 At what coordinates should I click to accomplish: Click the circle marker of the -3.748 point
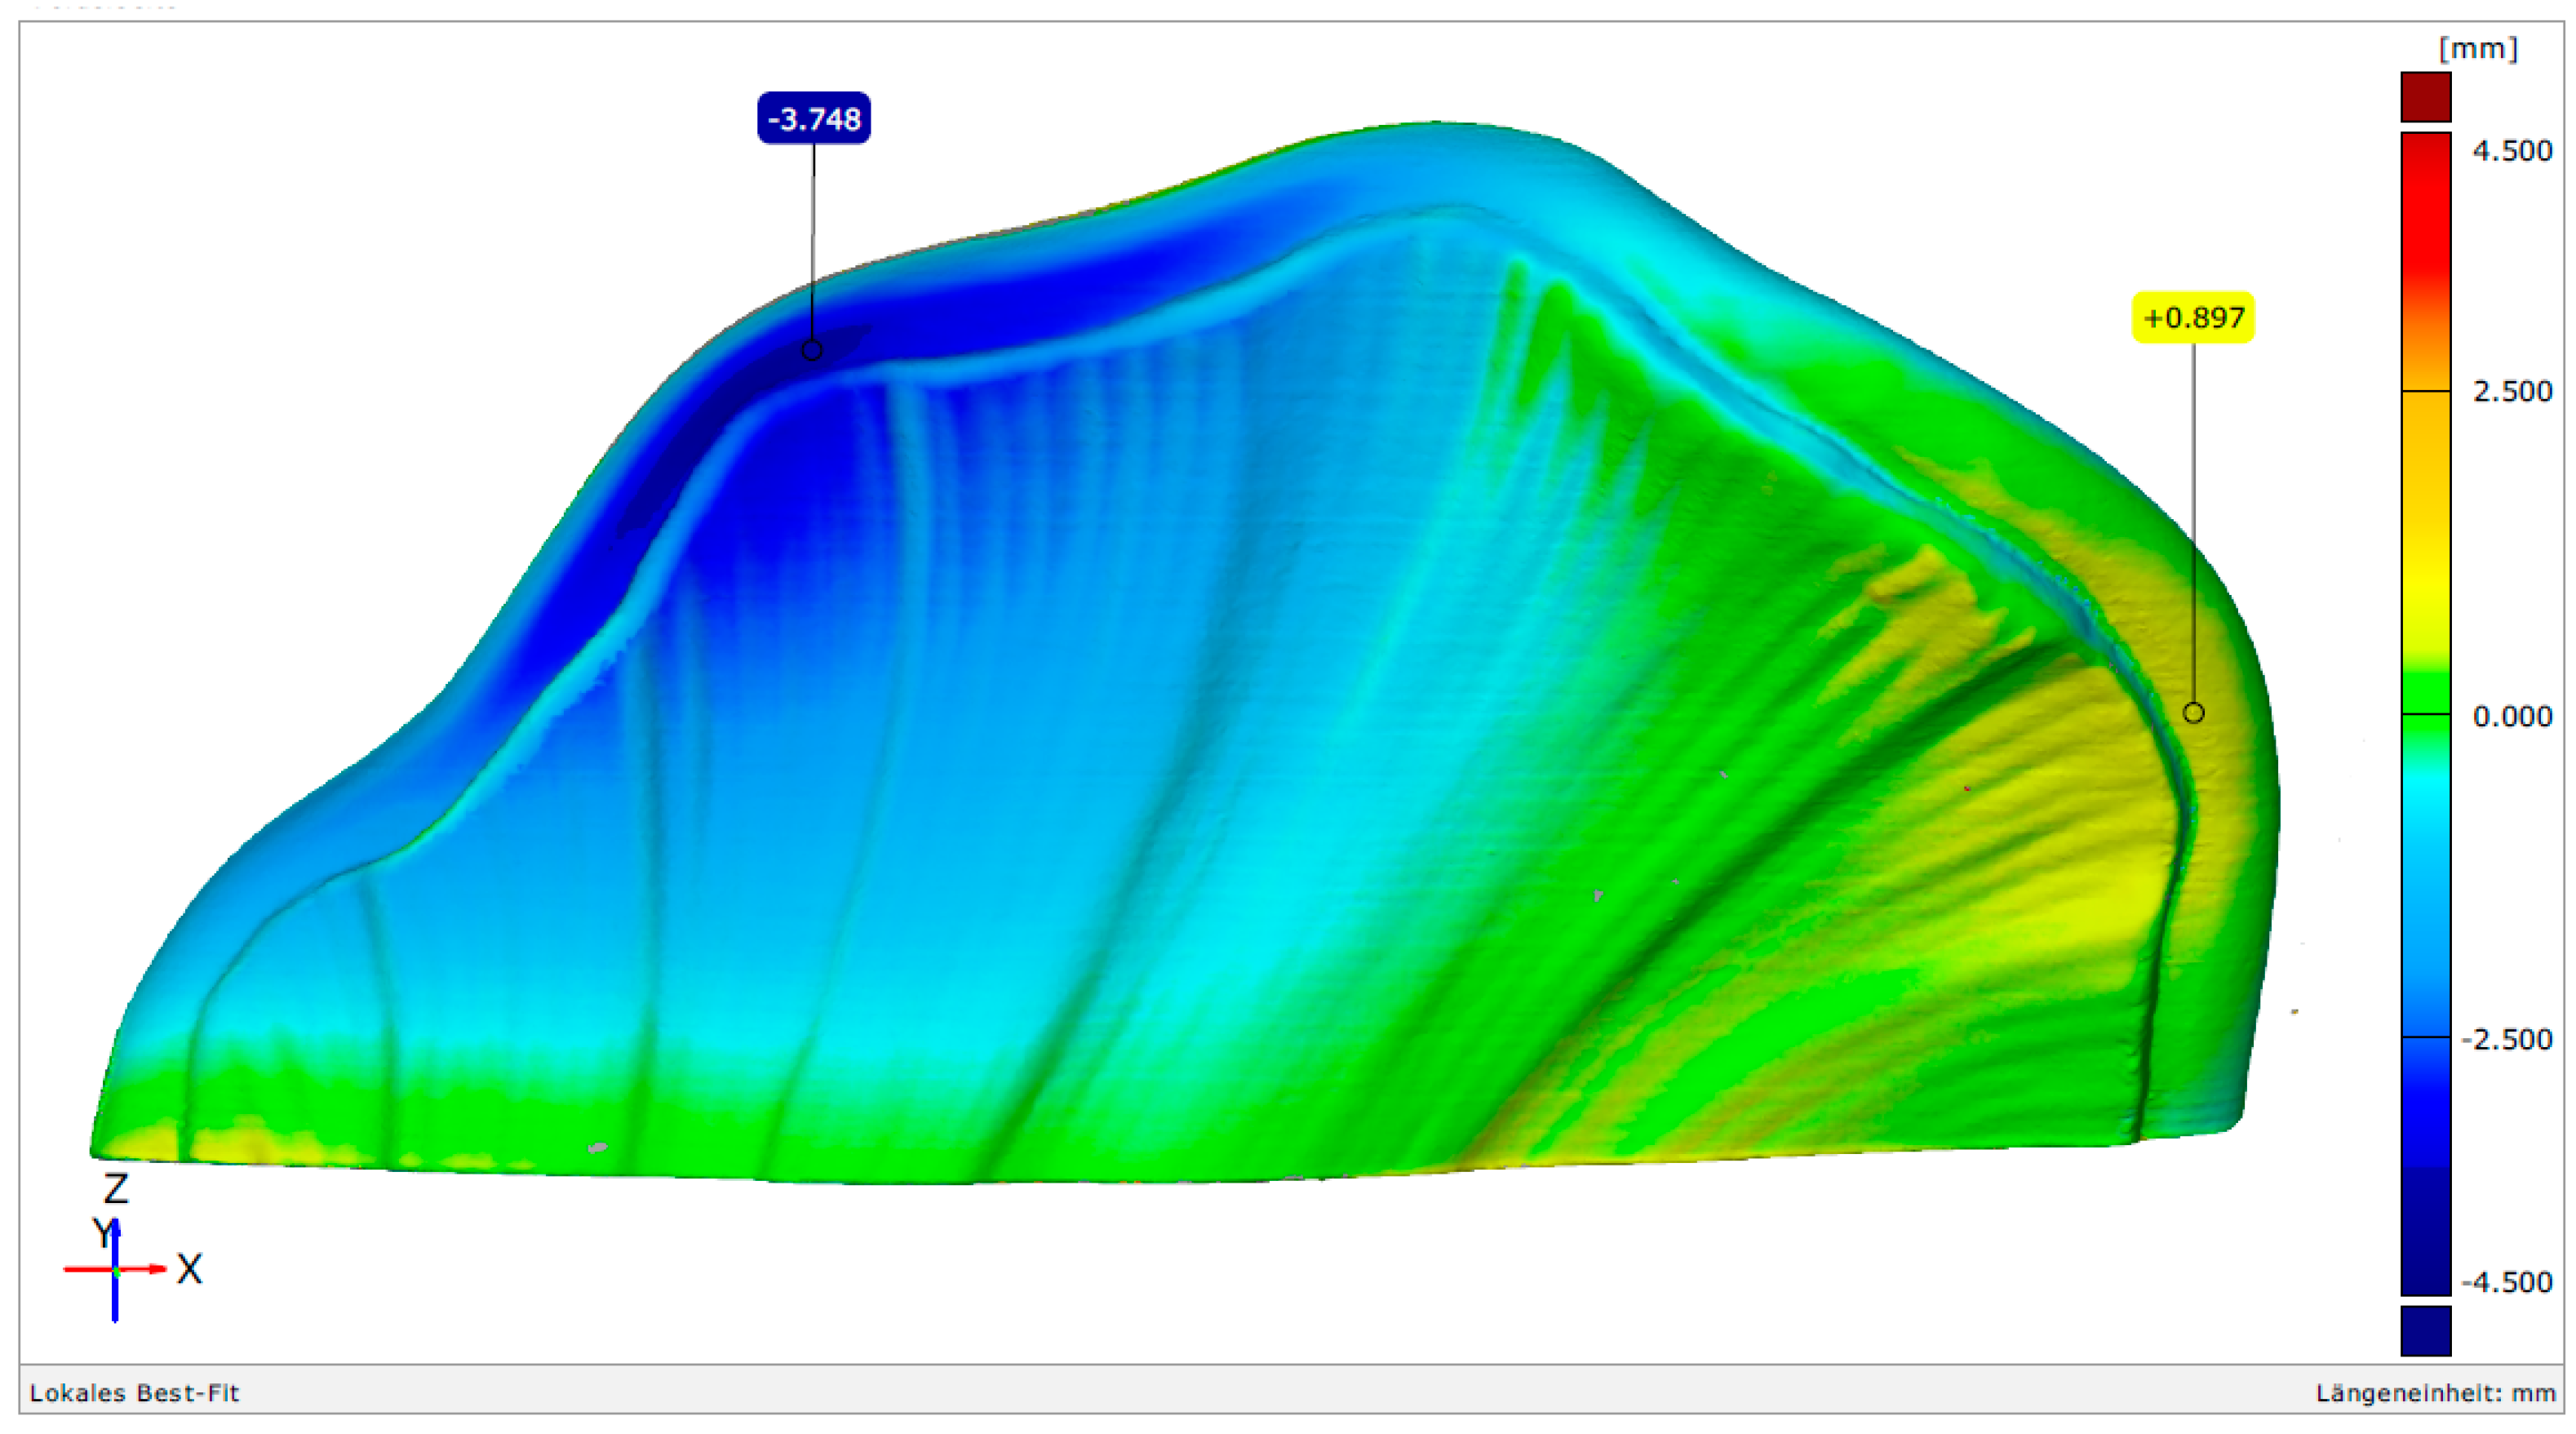point(812,350)
